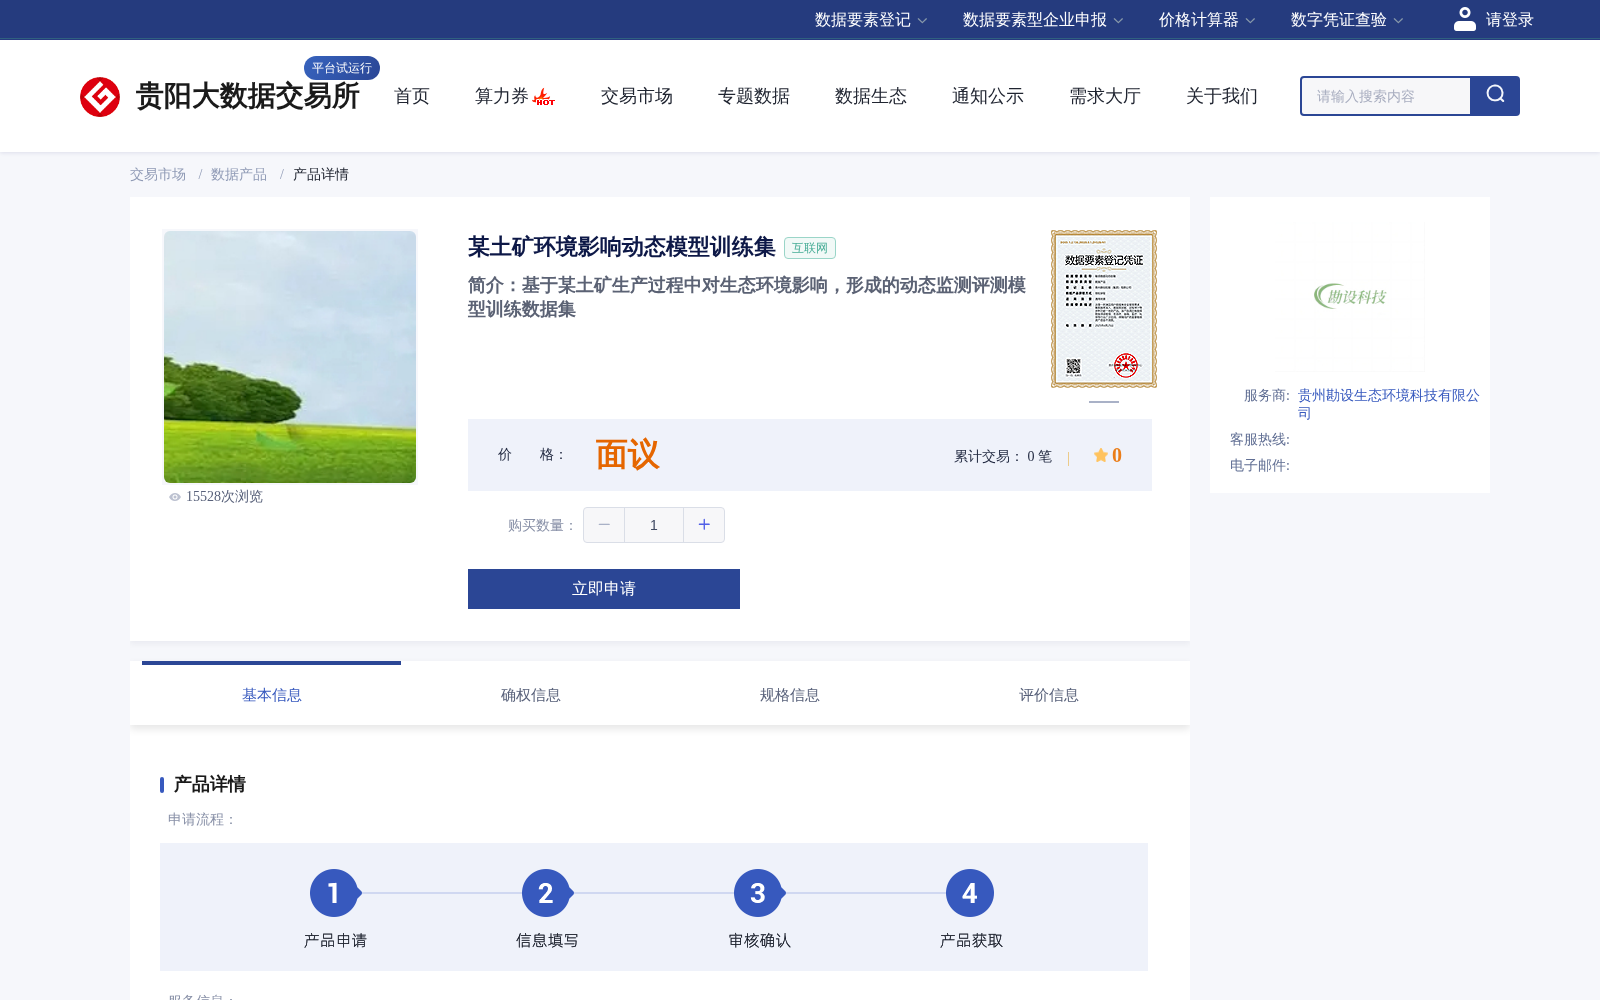
Task: Click the 申请流程 label
Action: [202, 820]
